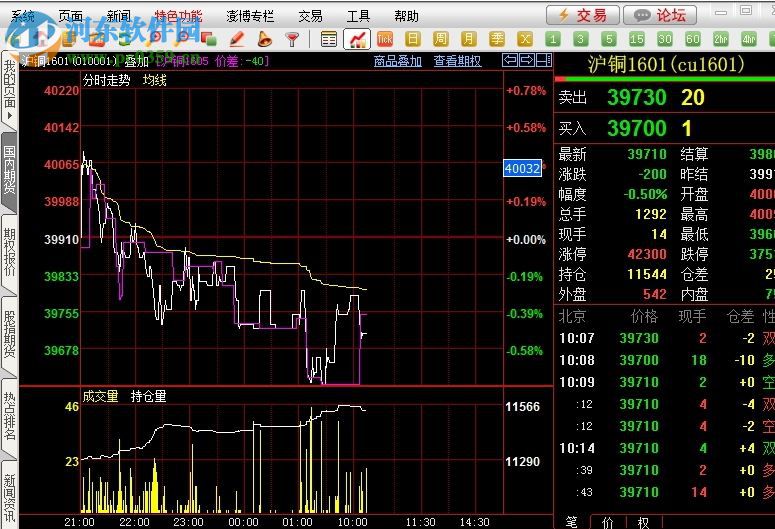Select the 3-minute period button
Viewport: 775px width, 529px height.
click(x=581, y=39)
